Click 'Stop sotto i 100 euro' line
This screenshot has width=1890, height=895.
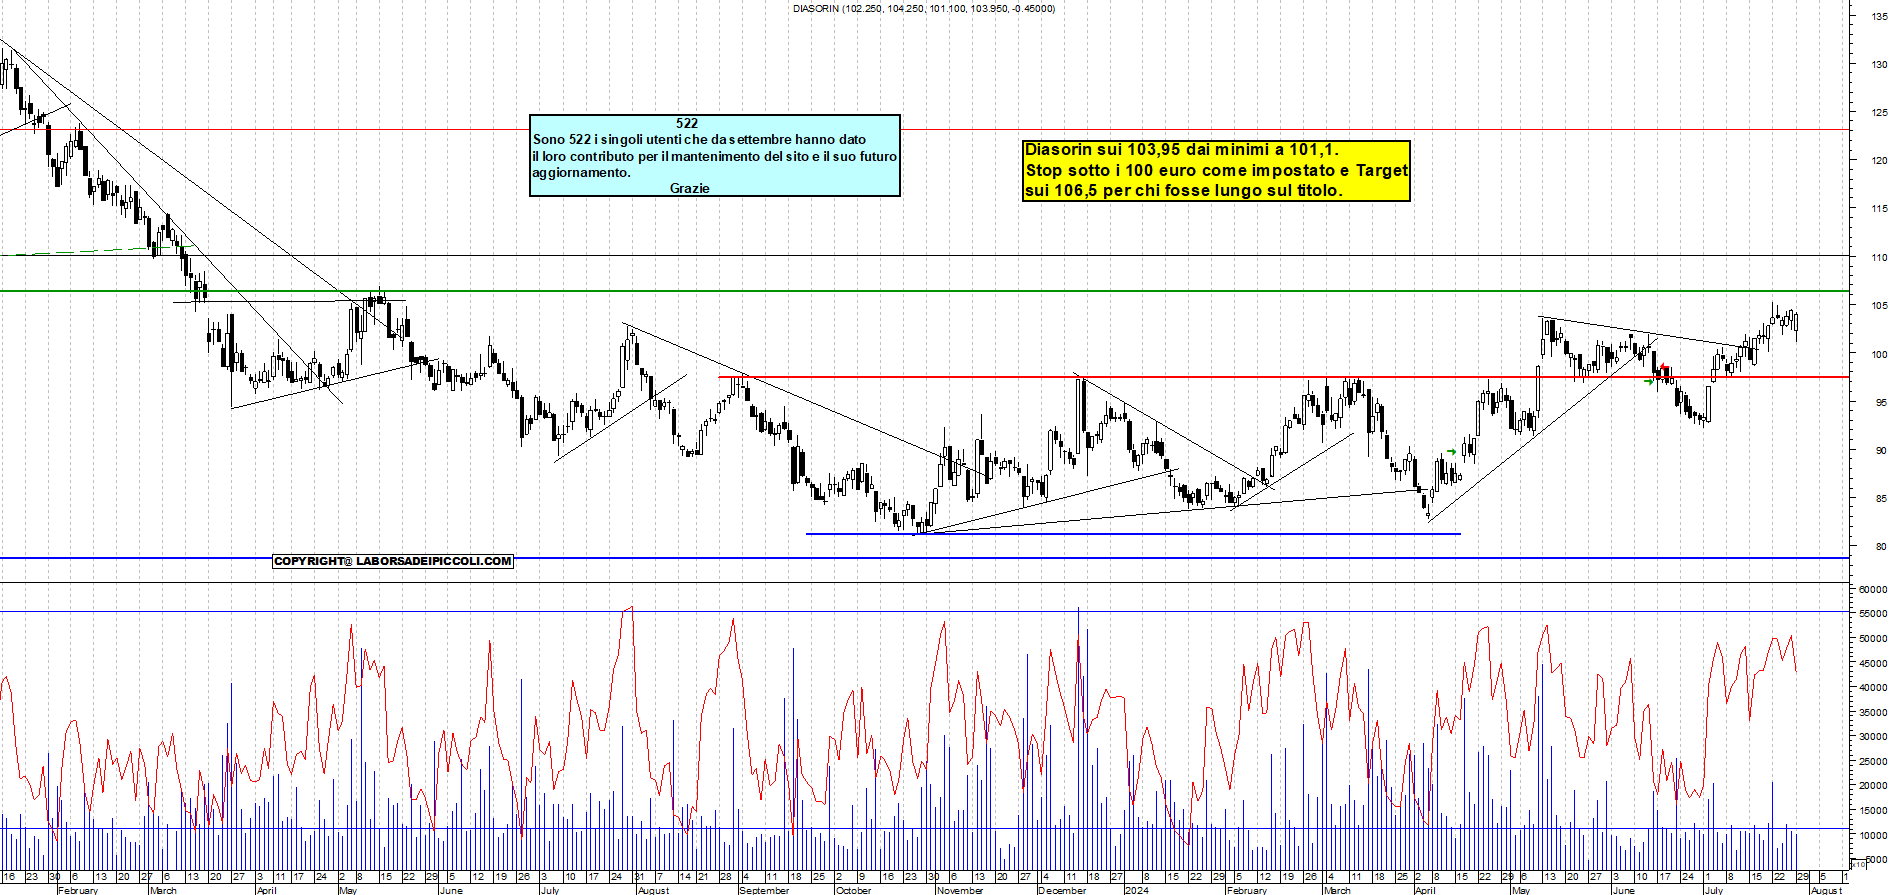click(1217, 171)
